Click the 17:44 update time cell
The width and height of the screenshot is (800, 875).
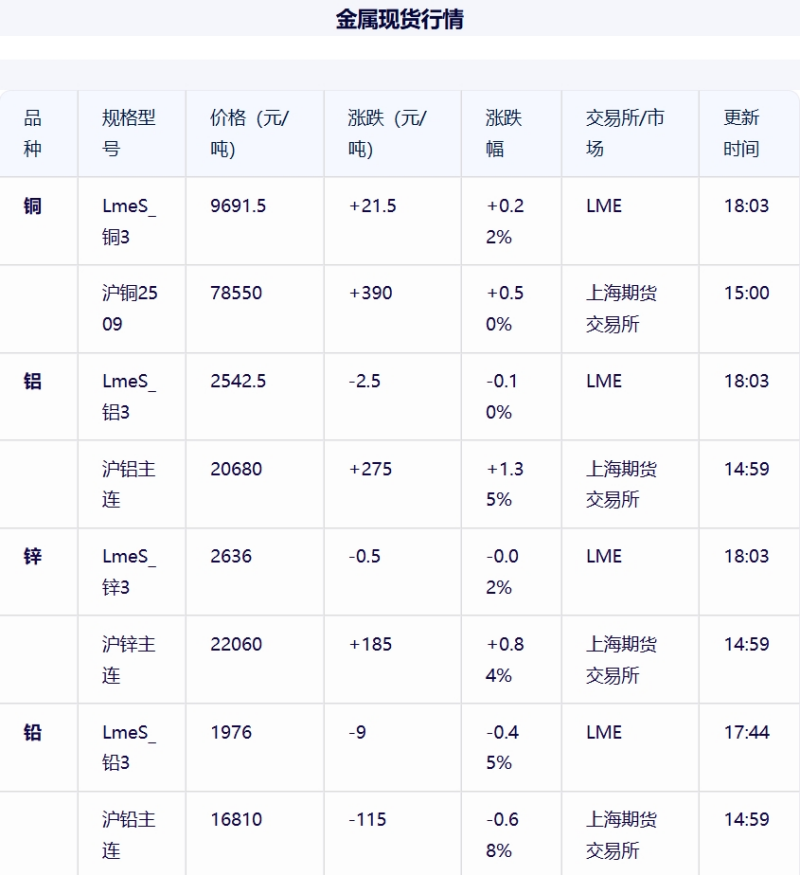pyautogui.click(x=746, y=732)
